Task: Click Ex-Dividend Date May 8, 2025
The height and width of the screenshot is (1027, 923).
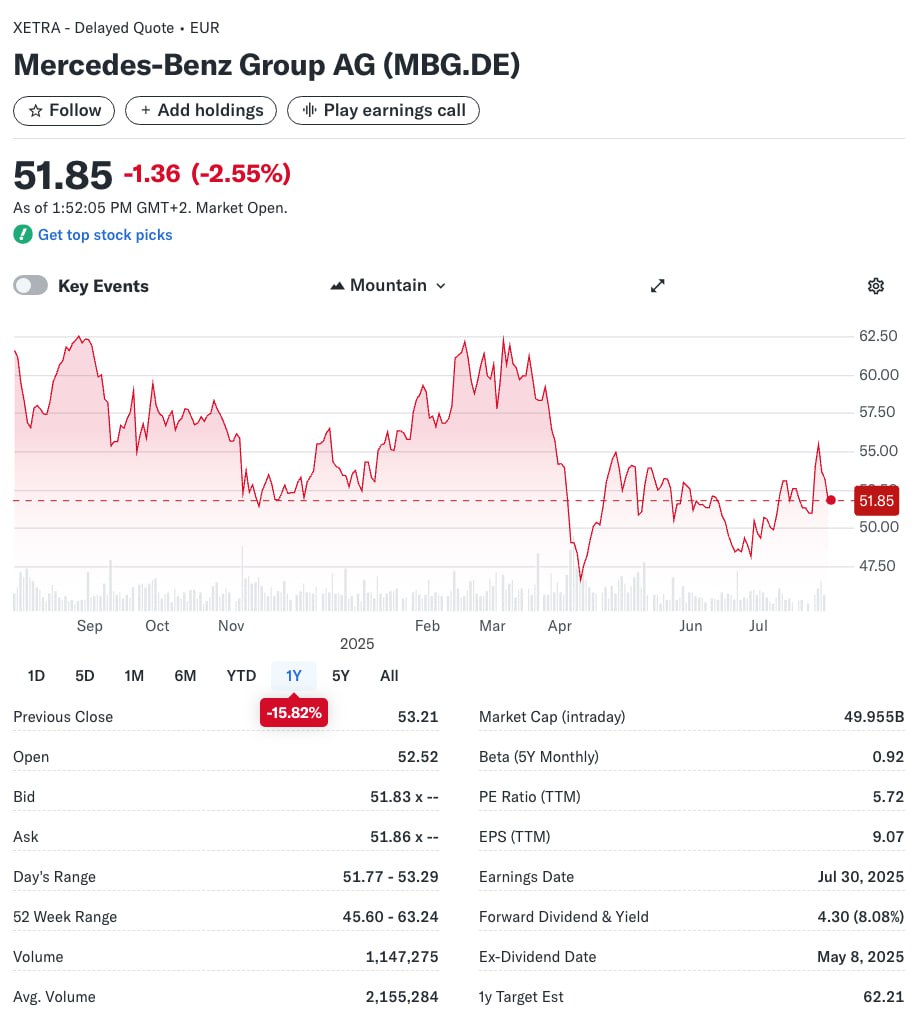Action: point(861,956)
